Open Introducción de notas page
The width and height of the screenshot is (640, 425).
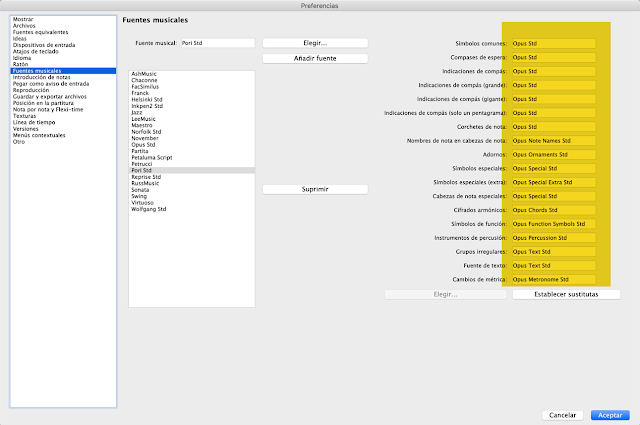[42, 77]
